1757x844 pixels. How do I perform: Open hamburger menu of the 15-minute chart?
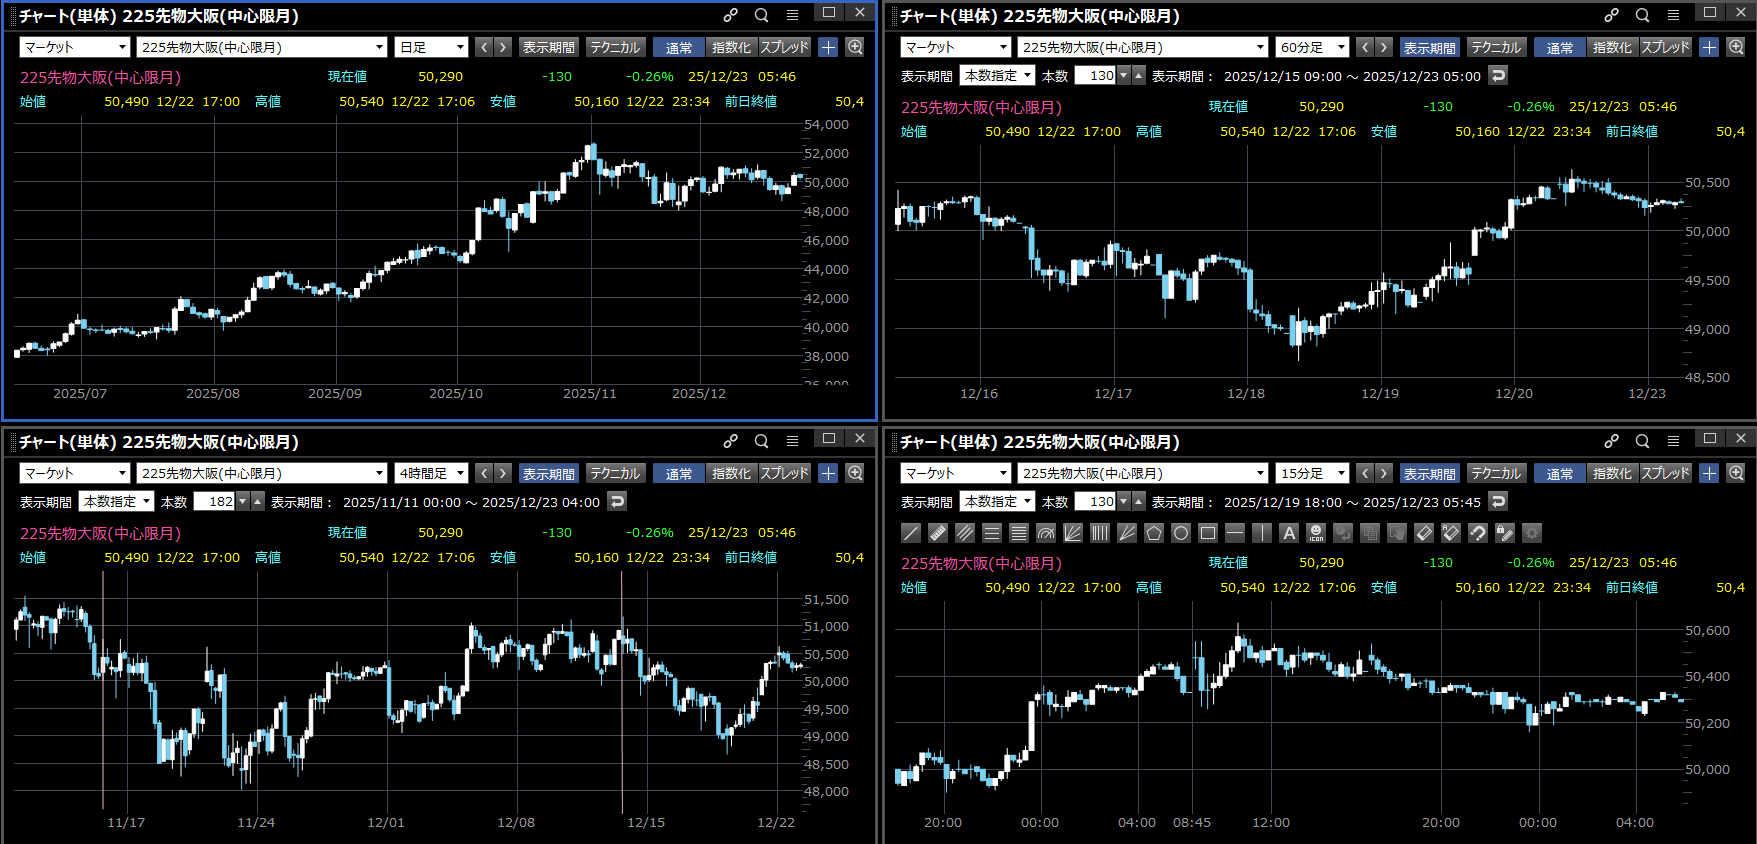(x=1673, y=441)
